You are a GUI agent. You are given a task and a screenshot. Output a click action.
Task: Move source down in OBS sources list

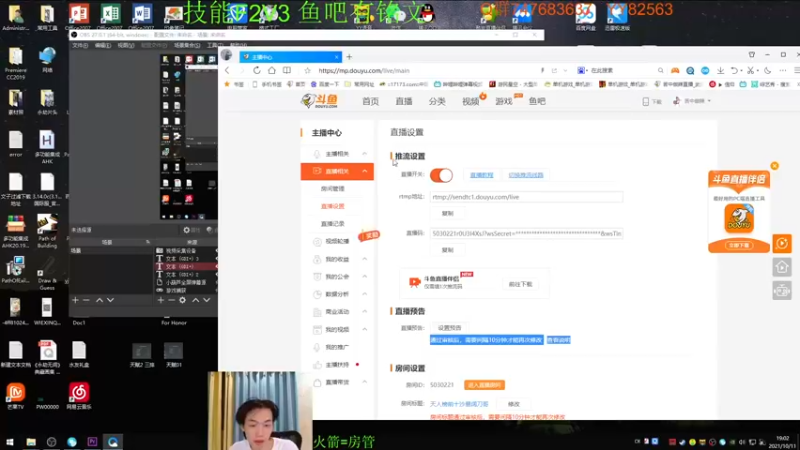pyautogui.click(x=207, y=300)
